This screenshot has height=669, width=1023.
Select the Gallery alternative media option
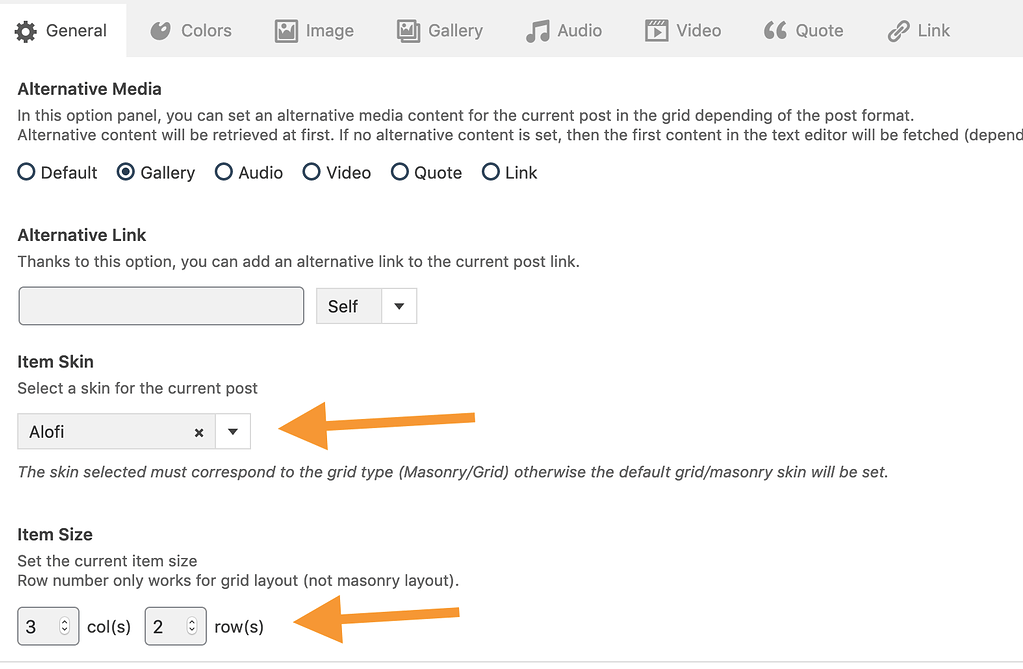tap(126, 172)
